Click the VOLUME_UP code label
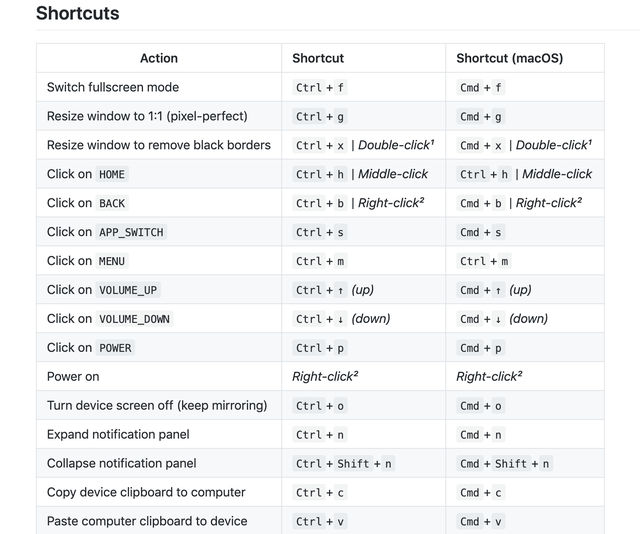This screenshot has width=640, height=534. pyautogui.click(x=128, y=290)
